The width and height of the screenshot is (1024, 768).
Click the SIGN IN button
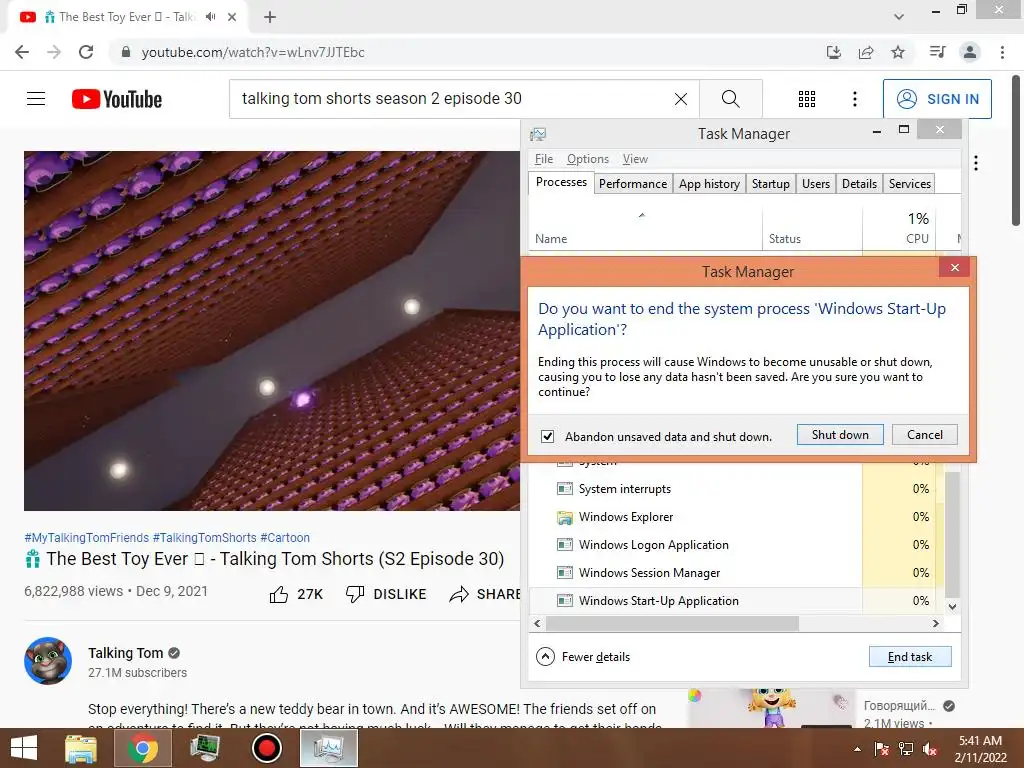pos(937,99)
